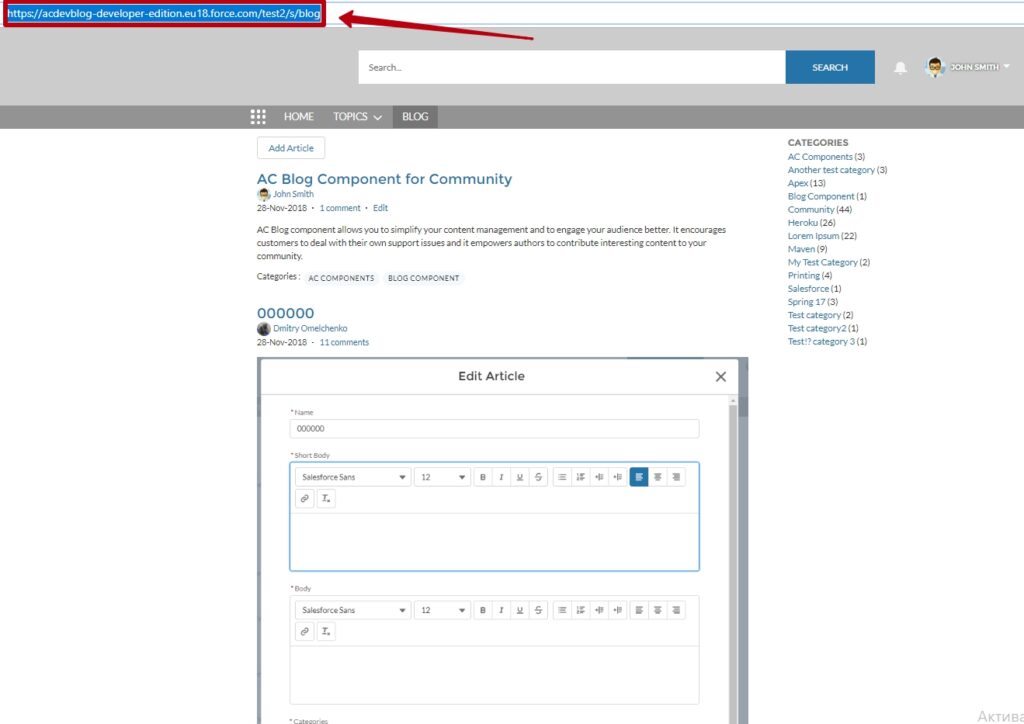Open Dmitry Omelchenko author link

pyautogui.click(x=310, y=328)
